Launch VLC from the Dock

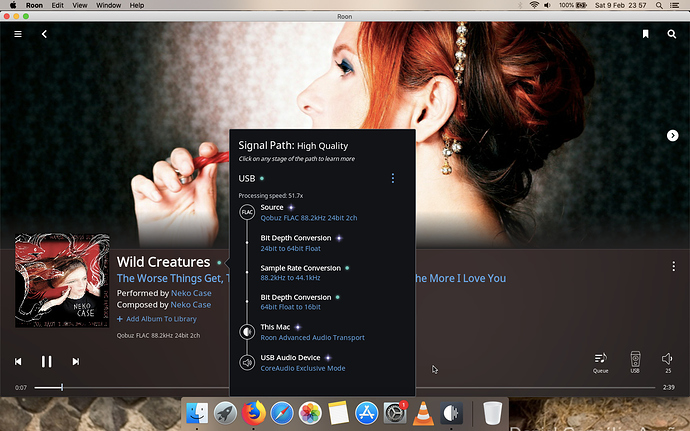point(423,413)
